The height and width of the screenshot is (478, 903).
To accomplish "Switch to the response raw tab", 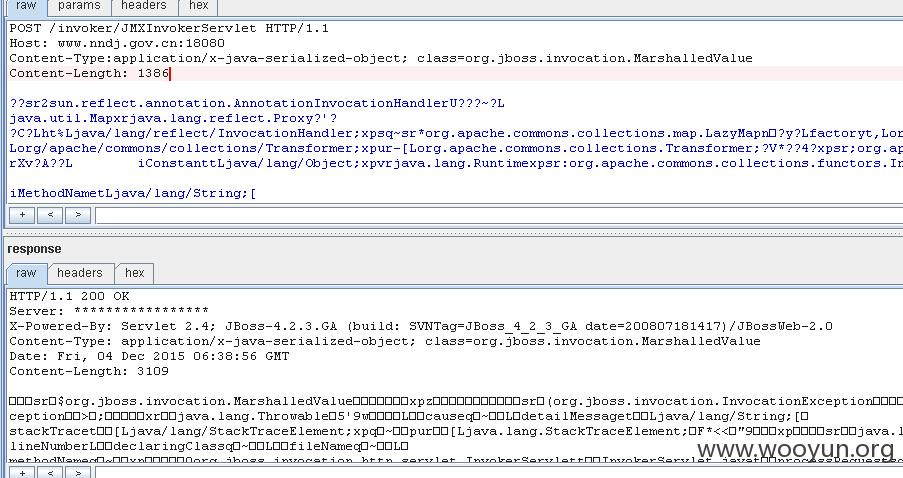I will pos(26,273).
